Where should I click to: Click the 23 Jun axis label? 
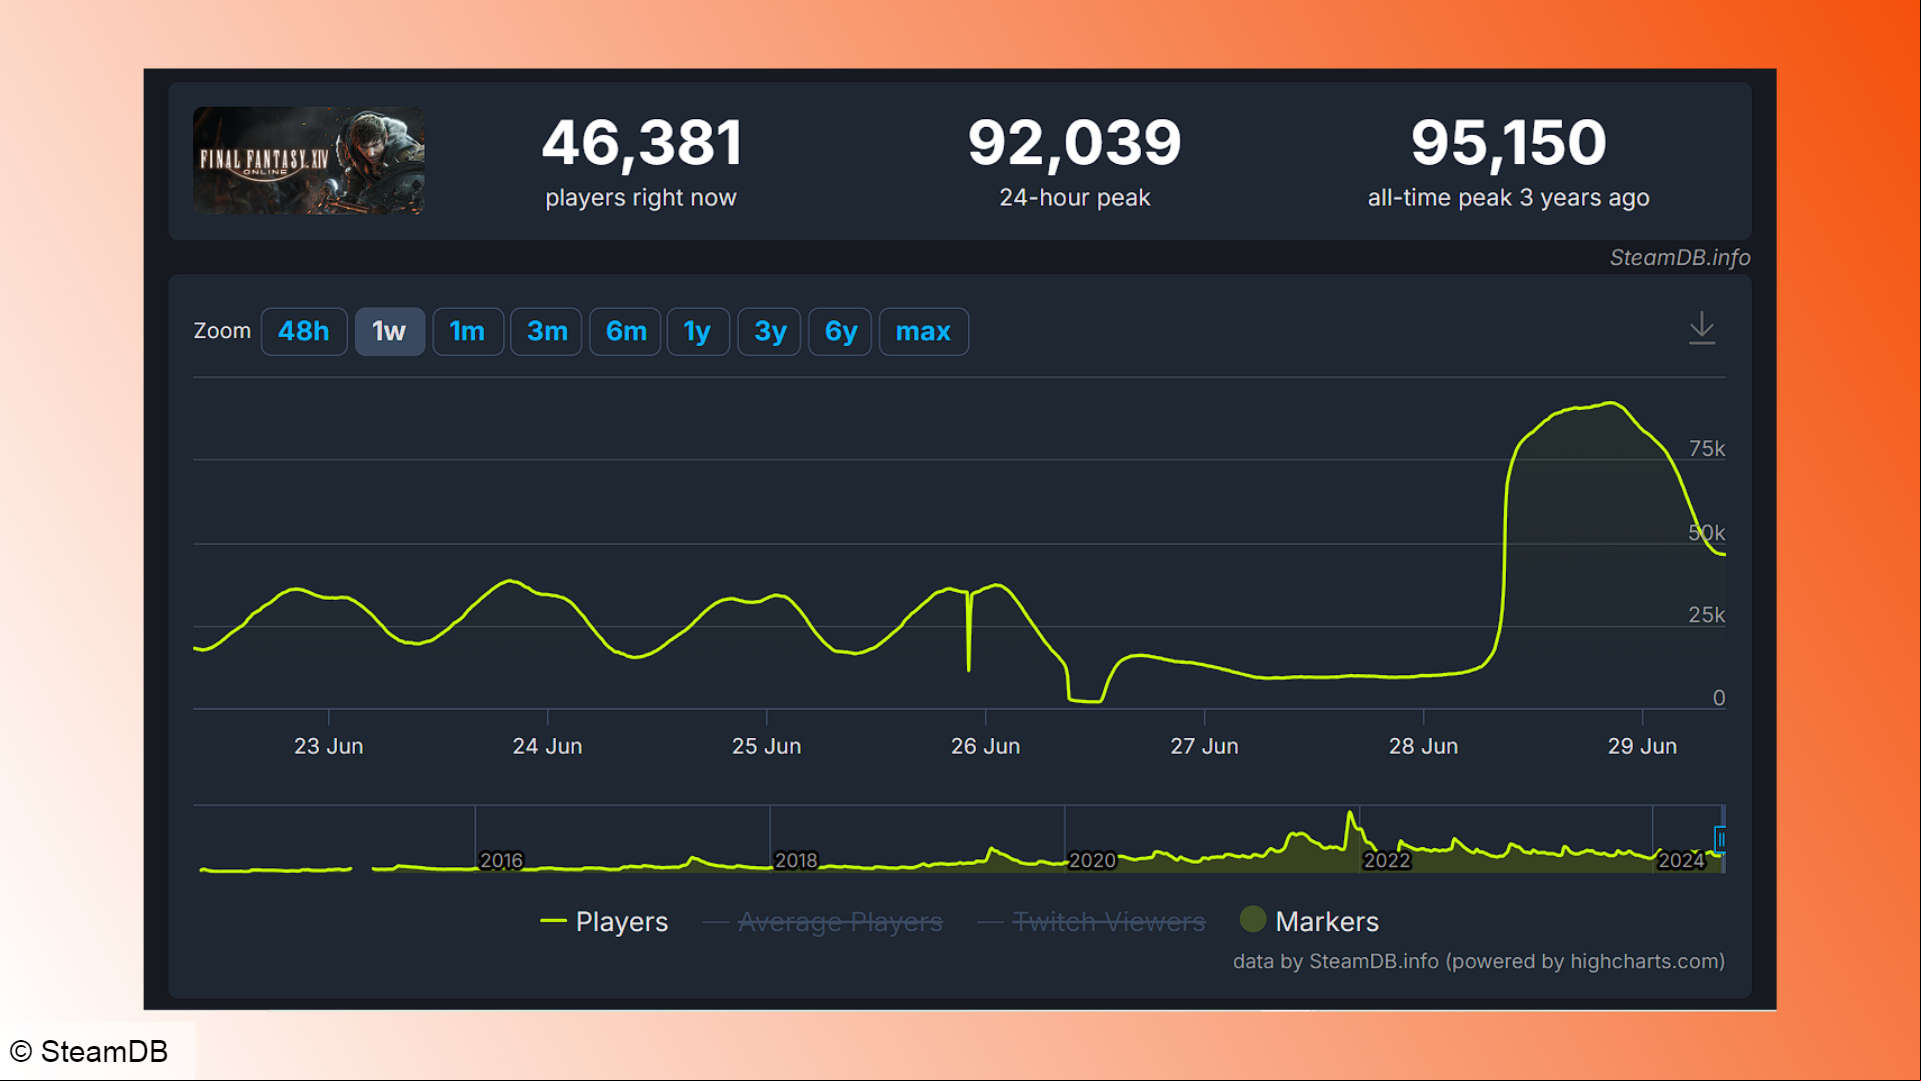pos(328,746)
